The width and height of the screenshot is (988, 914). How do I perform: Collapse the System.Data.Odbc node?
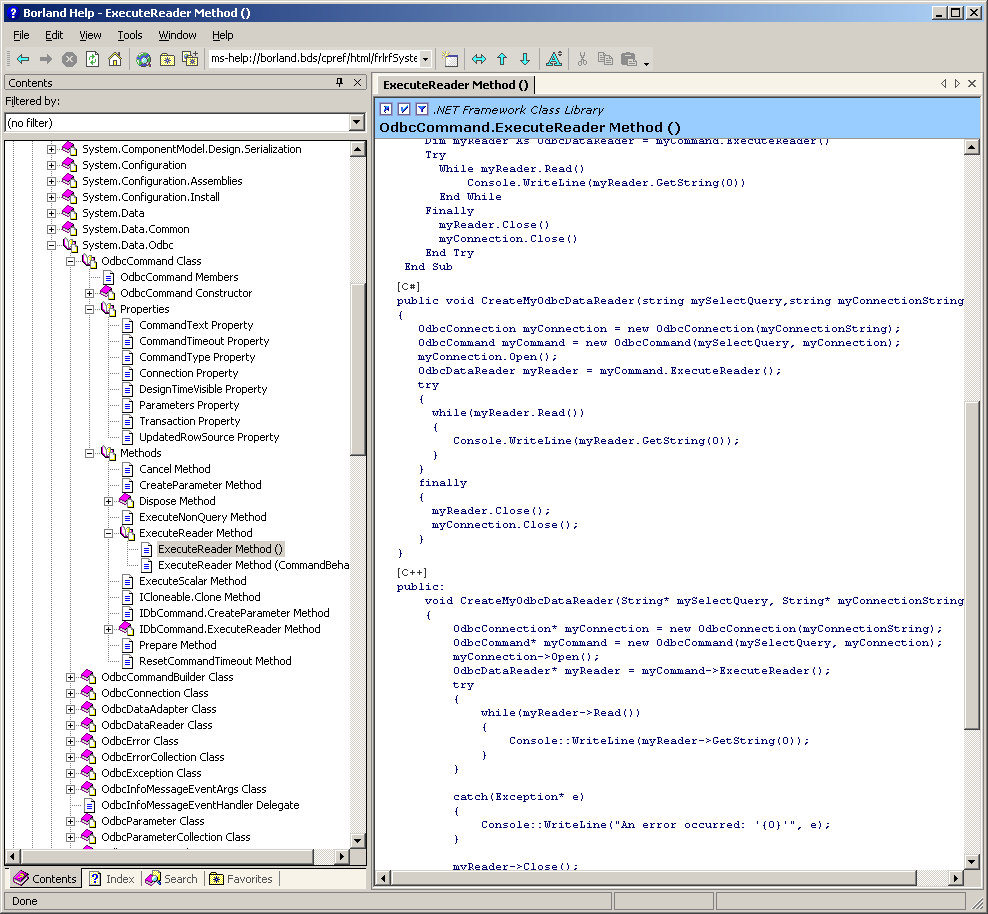coord(52,245)
